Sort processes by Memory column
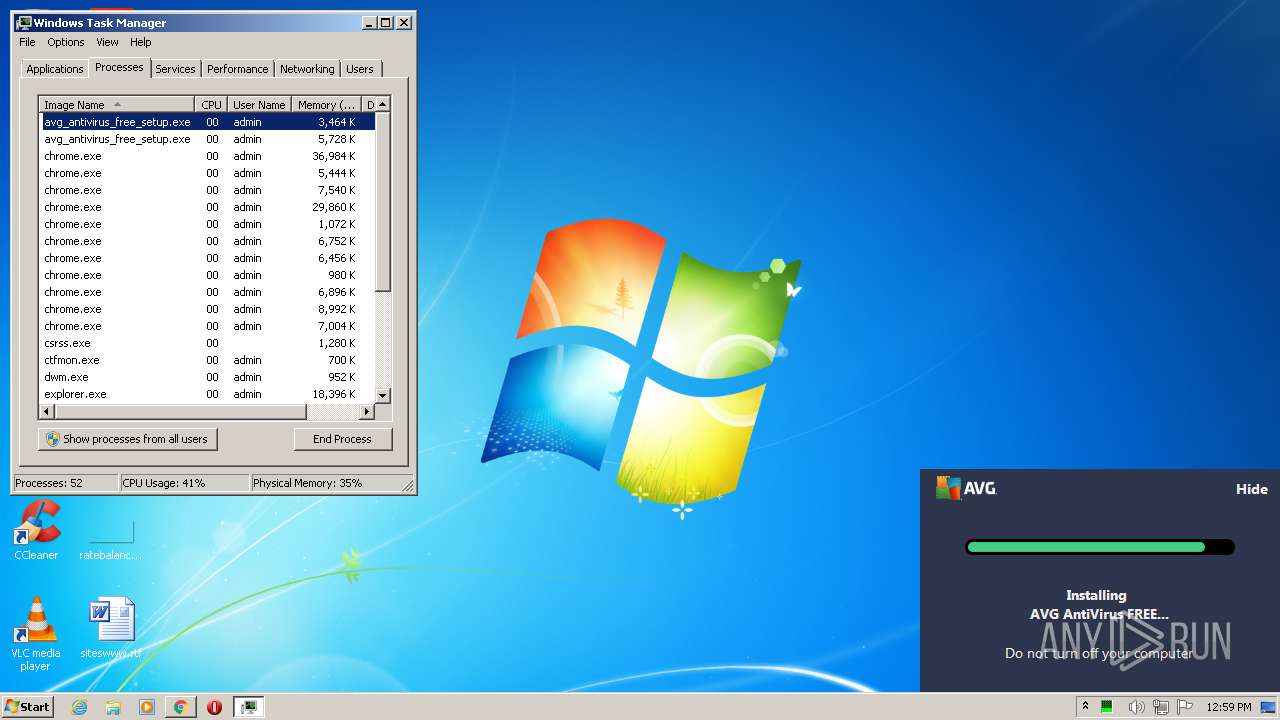The width and height of the screenshot is (1280, 720). tap(326, 104)
